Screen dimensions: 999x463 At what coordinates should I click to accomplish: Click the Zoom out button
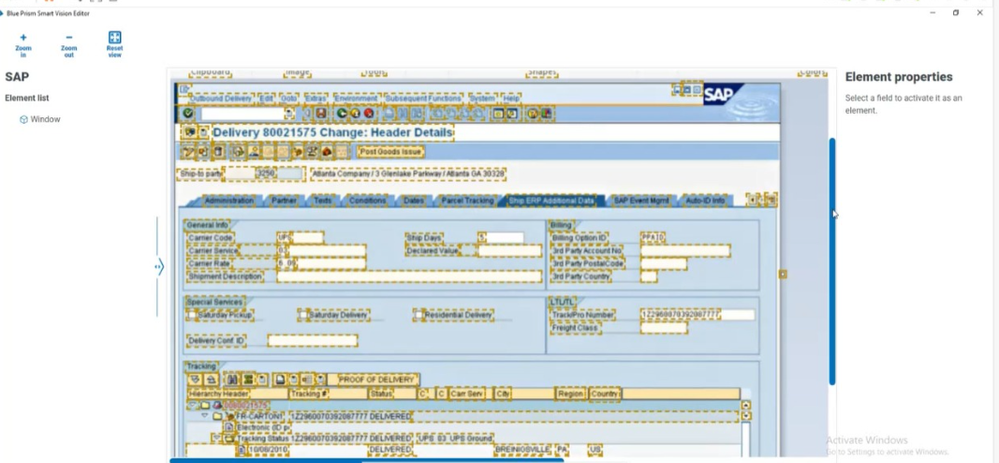tap(69, 46)
